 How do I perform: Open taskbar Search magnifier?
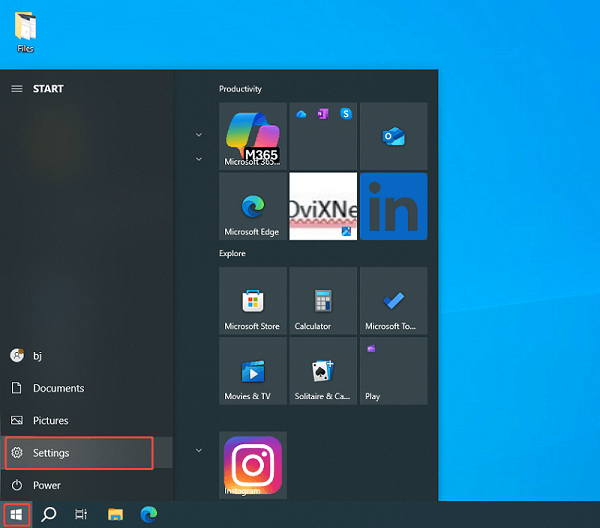49,515
